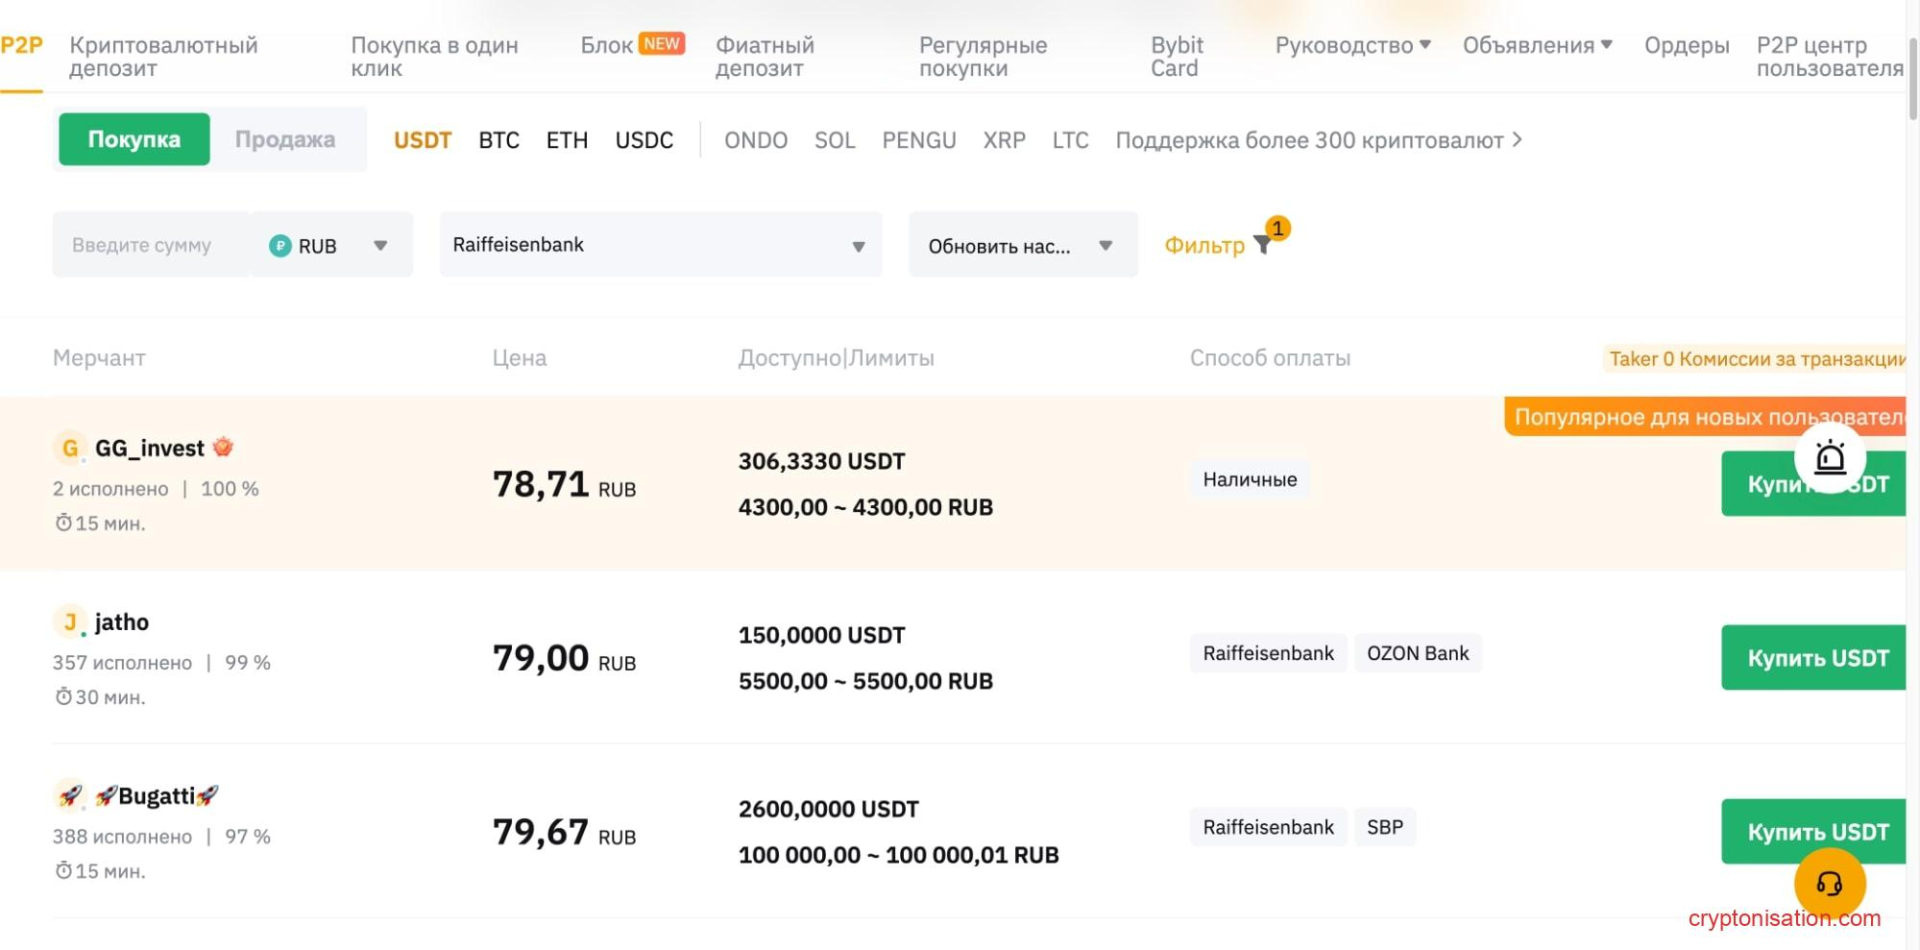
Task: Click the GG_invest merchant avatar
Action: pyautogui.click(x=69, y=448)
